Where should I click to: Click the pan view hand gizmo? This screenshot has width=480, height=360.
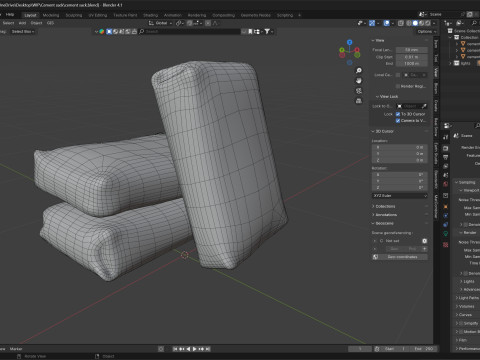tap(359, 80)
